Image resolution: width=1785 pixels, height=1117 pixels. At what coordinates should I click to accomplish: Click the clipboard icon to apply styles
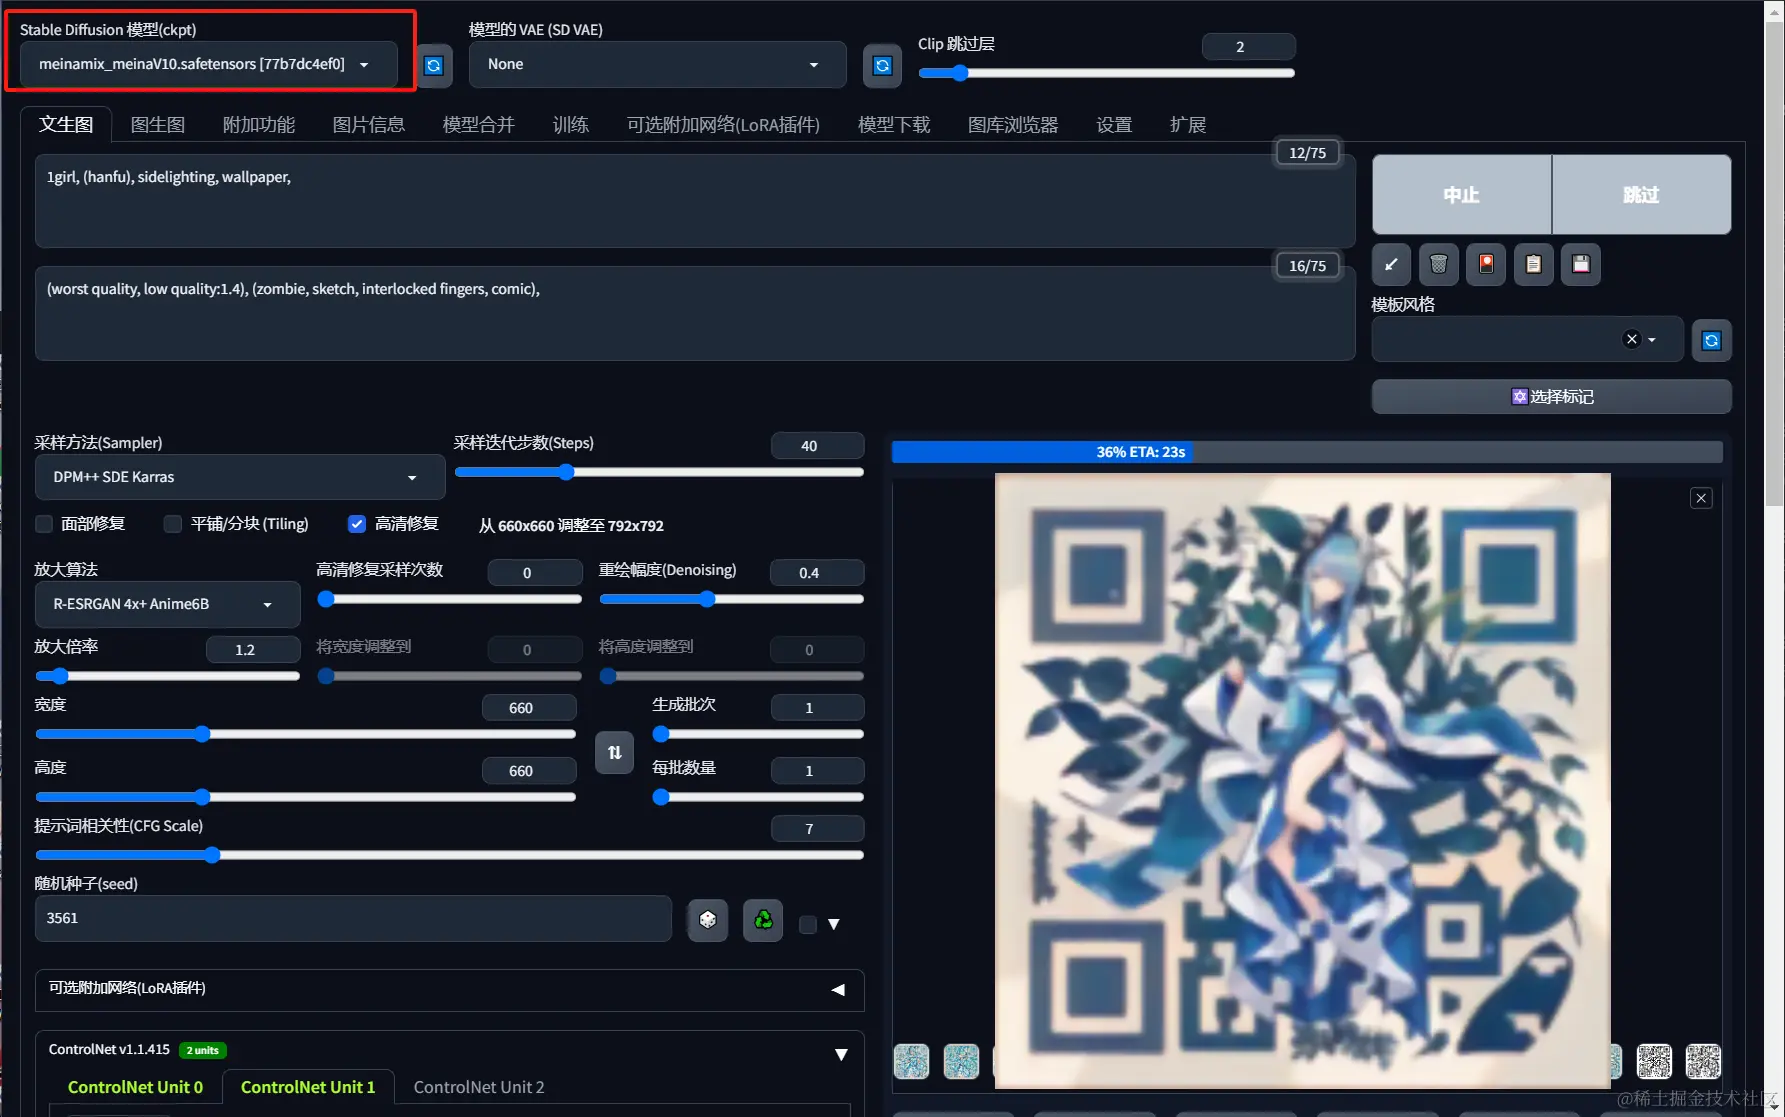pyautogui.click(x=1533, y=264)
